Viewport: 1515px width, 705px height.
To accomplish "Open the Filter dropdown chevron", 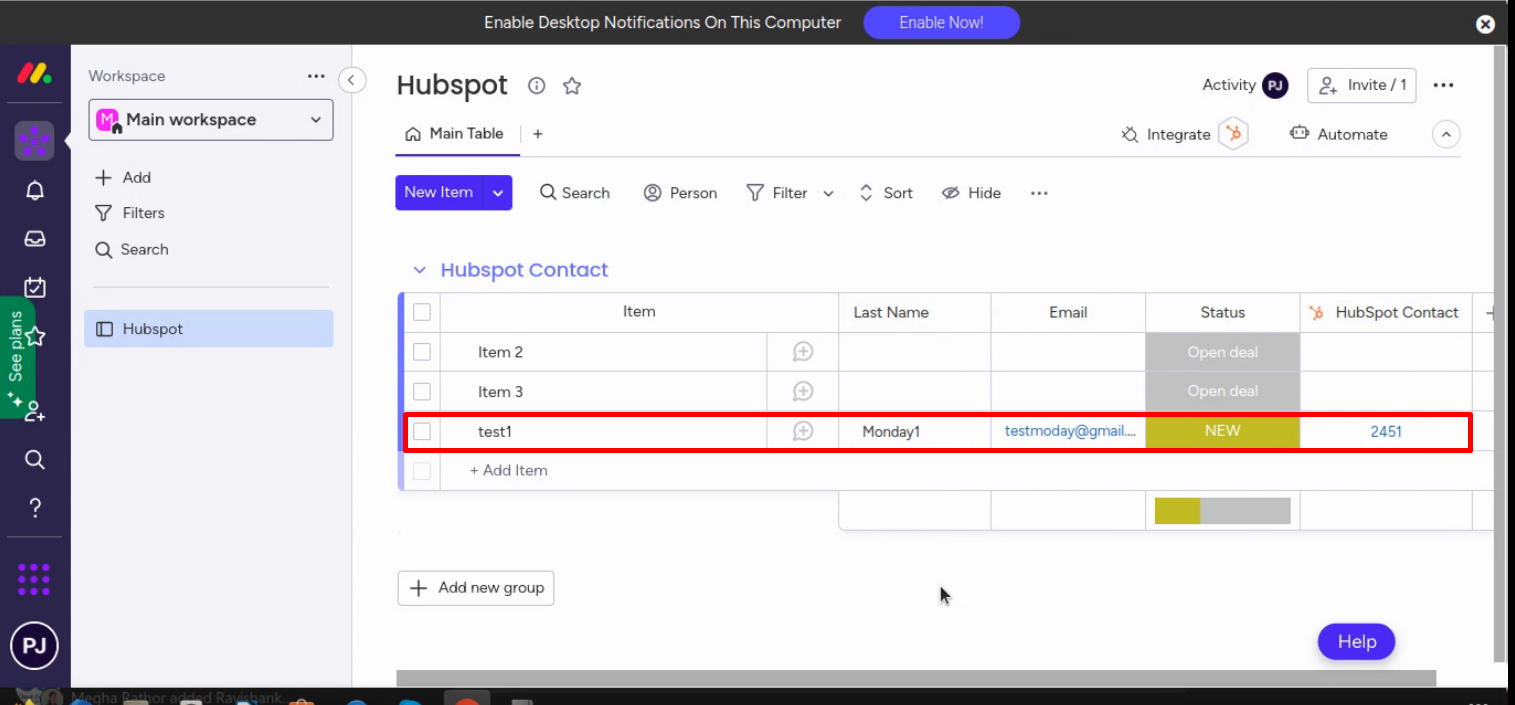I will point(828,194).
